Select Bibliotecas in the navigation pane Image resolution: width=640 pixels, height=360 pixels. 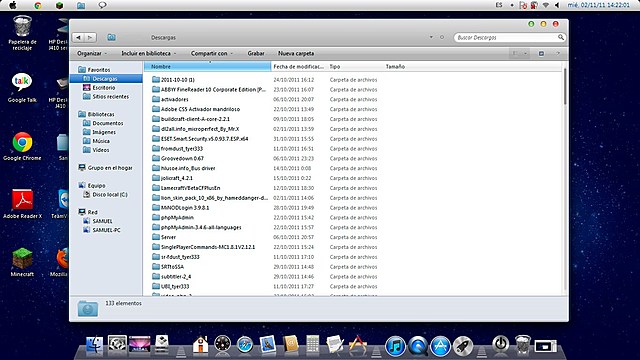click(x=100, y=114)
